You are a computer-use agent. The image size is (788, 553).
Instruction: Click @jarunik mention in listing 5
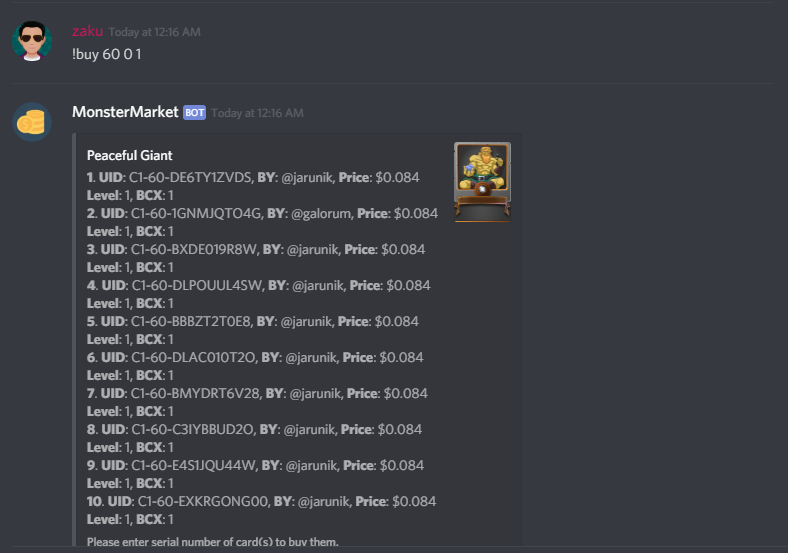(307, 321)
